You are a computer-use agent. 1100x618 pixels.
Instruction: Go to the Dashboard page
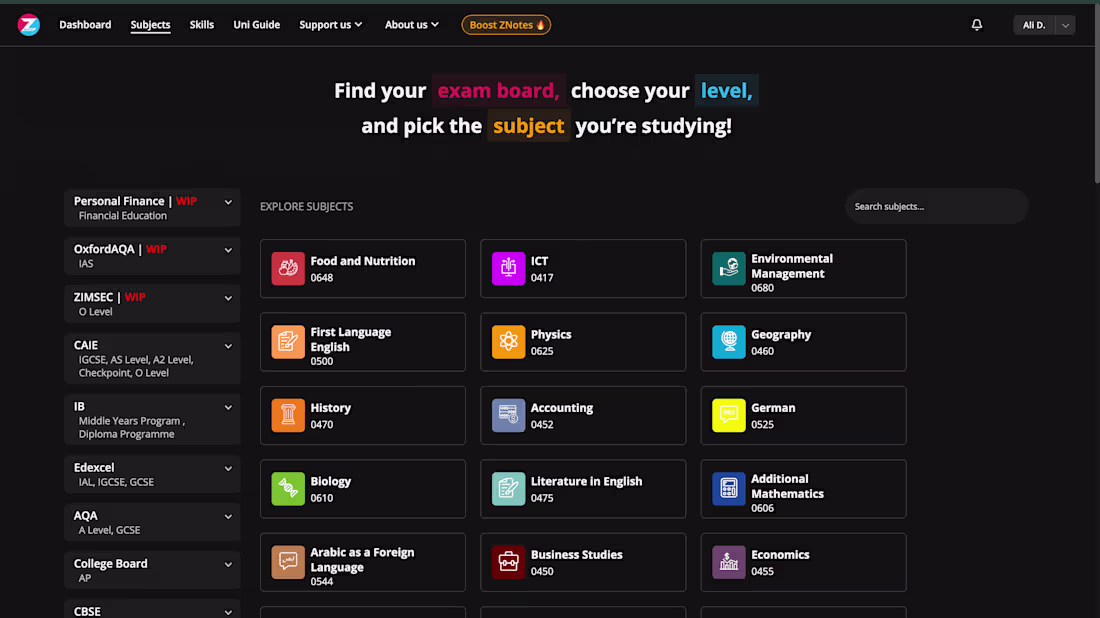[x=85, y=25]
